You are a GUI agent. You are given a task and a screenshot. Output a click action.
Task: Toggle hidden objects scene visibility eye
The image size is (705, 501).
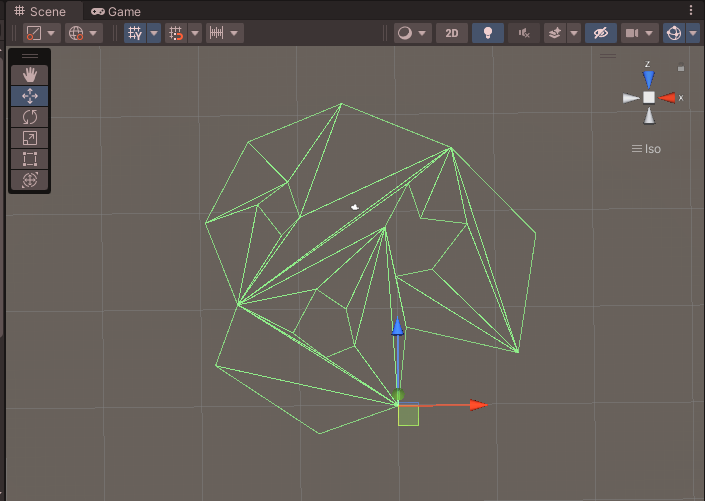click(x=601, y=33)
